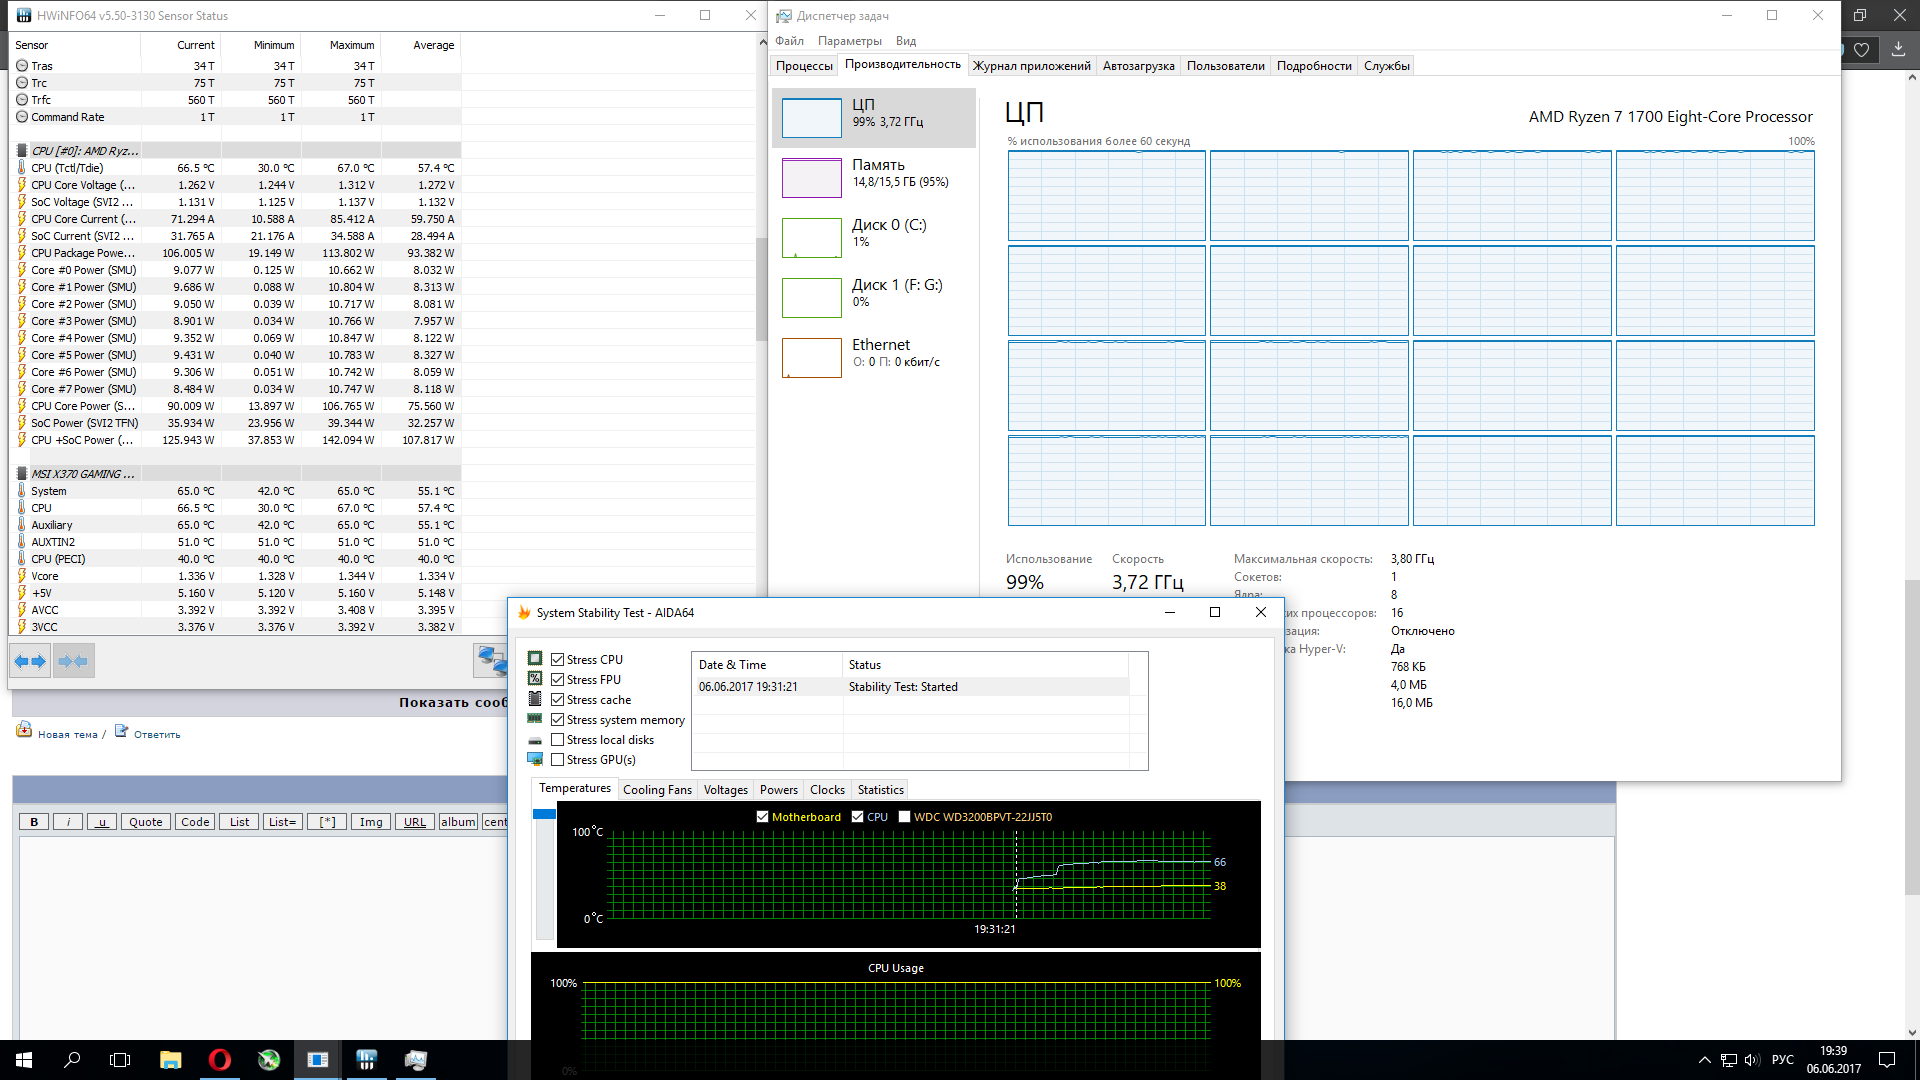Click HWiNFO collapse columns arrows button
The height and width of the screenshot is (1080, 1920).
[x=73, y=661]
